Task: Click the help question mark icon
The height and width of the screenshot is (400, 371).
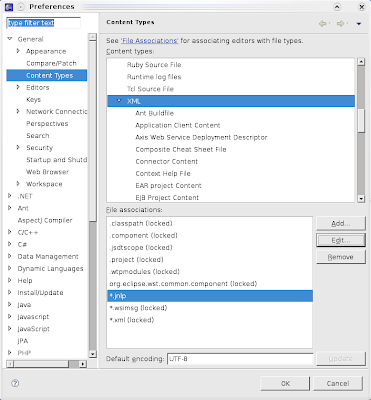Action: click(x=15, y=383)
